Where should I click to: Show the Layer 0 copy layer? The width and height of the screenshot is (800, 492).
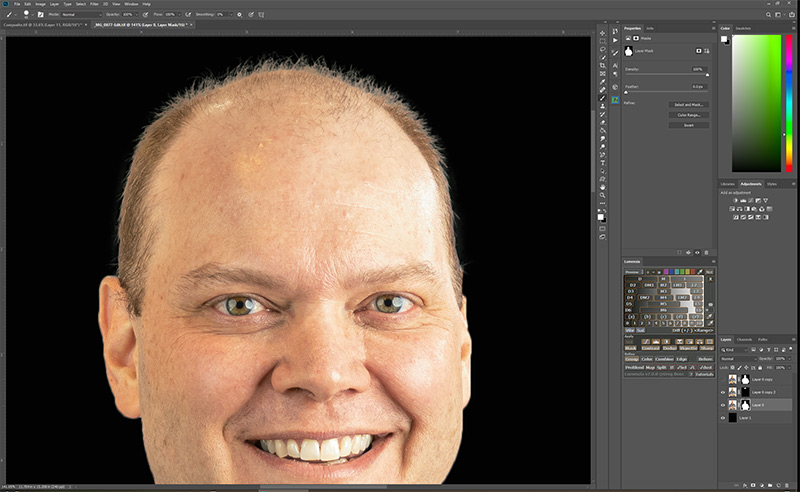[723, 380]
